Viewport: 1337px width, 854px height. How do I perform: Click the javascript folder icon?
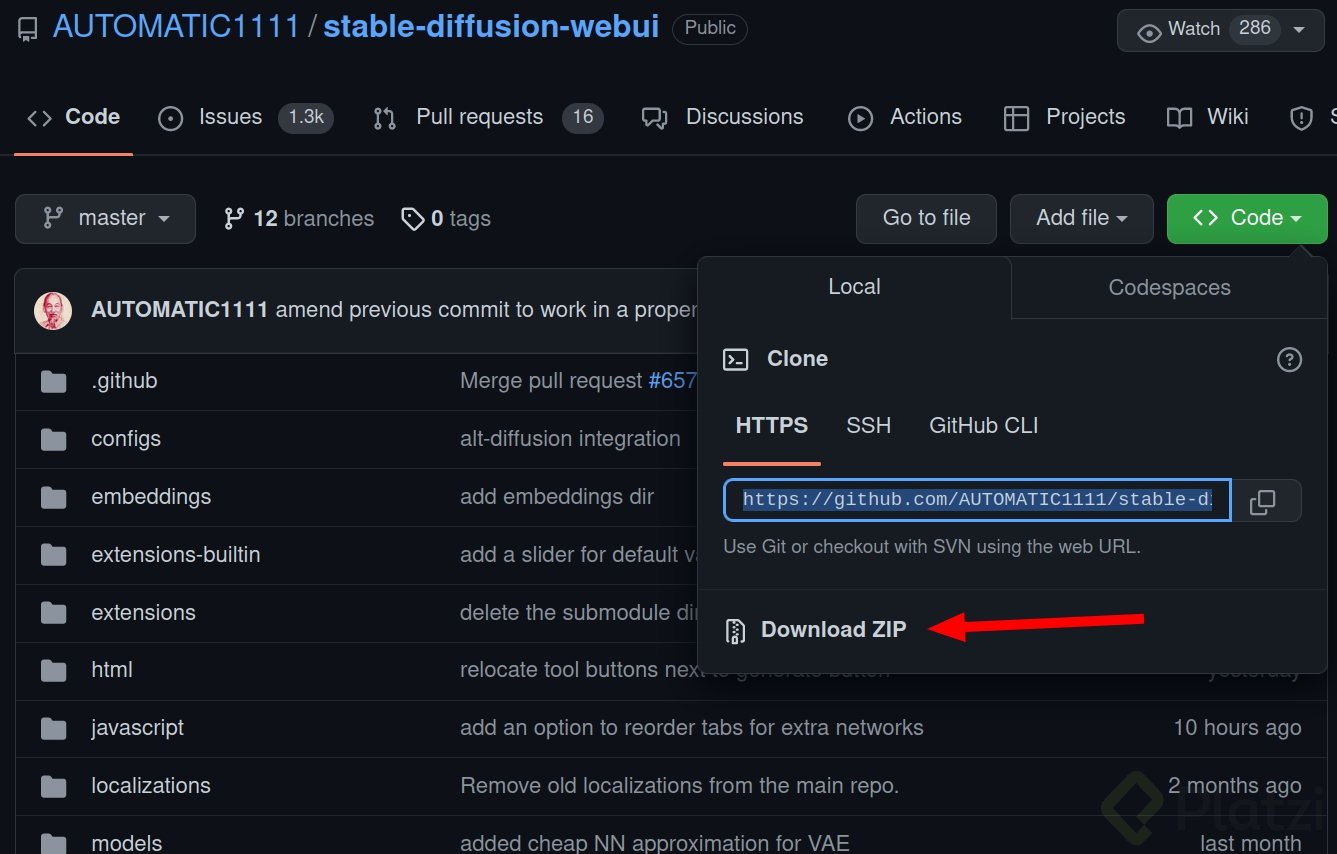pos(53,729)
